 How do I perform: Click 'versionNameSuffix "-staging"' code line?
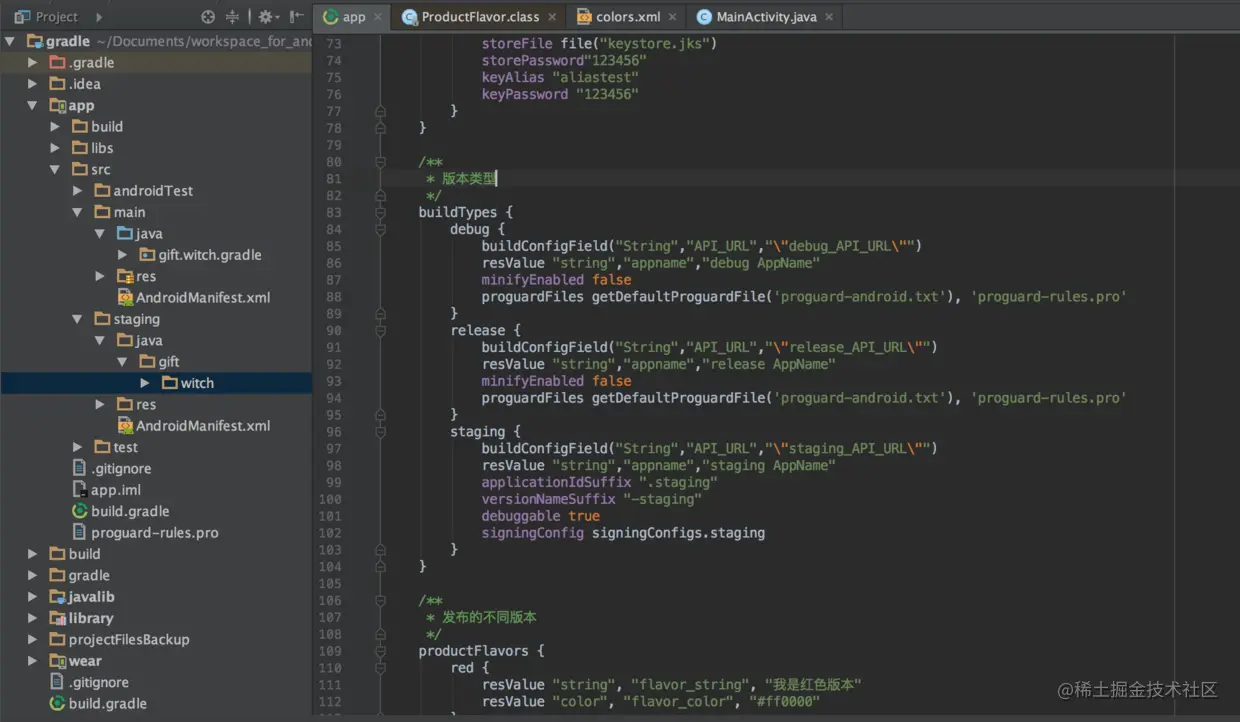pyautogui.click(x=591, y=499)
